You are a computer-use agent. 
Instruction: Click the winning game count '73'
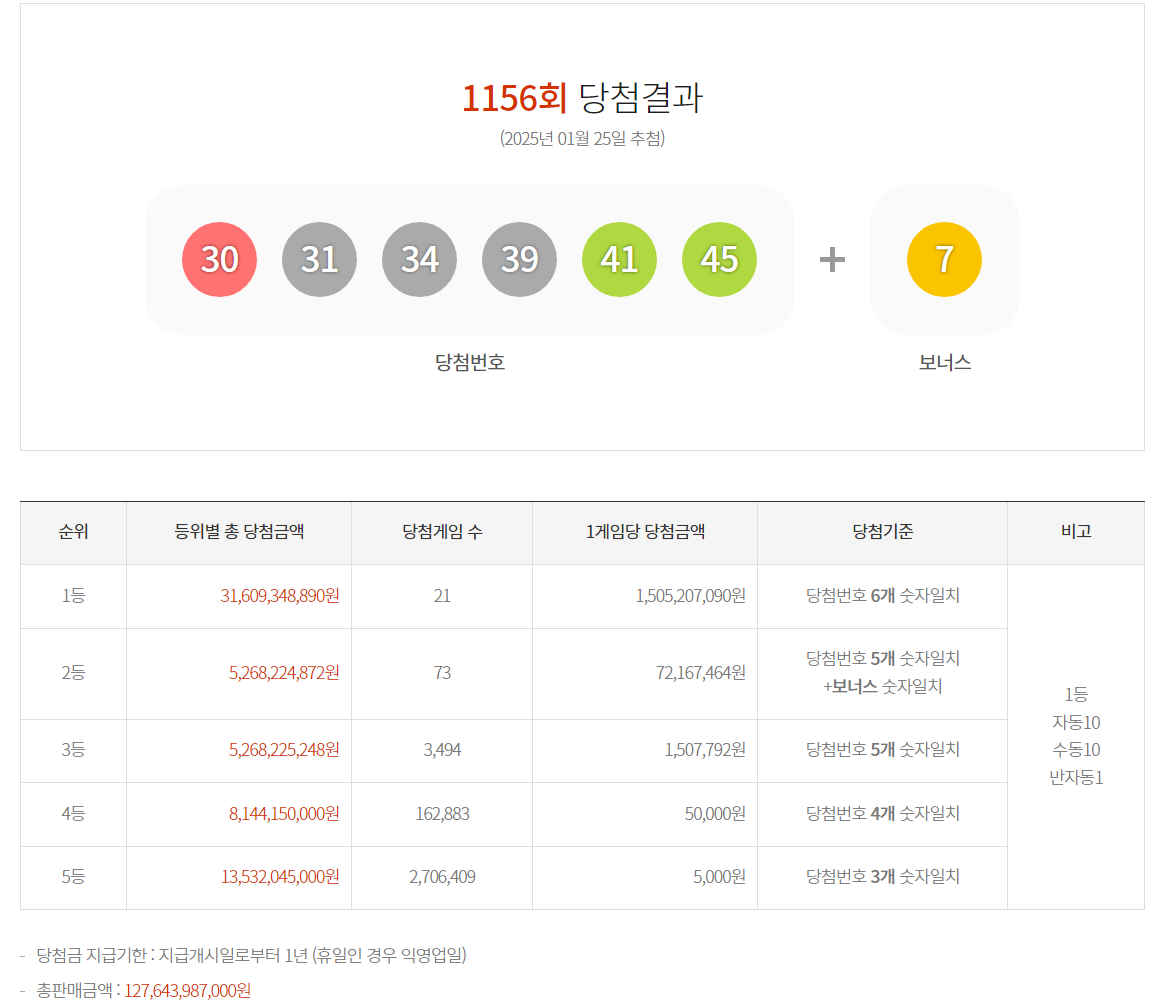point(442,673)
